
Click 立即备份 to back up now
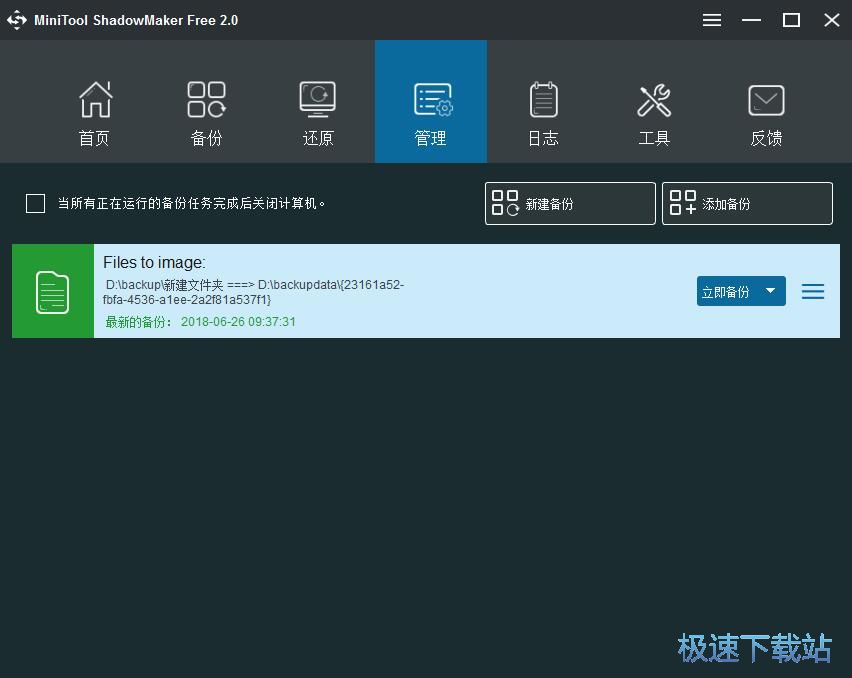pos(726,292)
